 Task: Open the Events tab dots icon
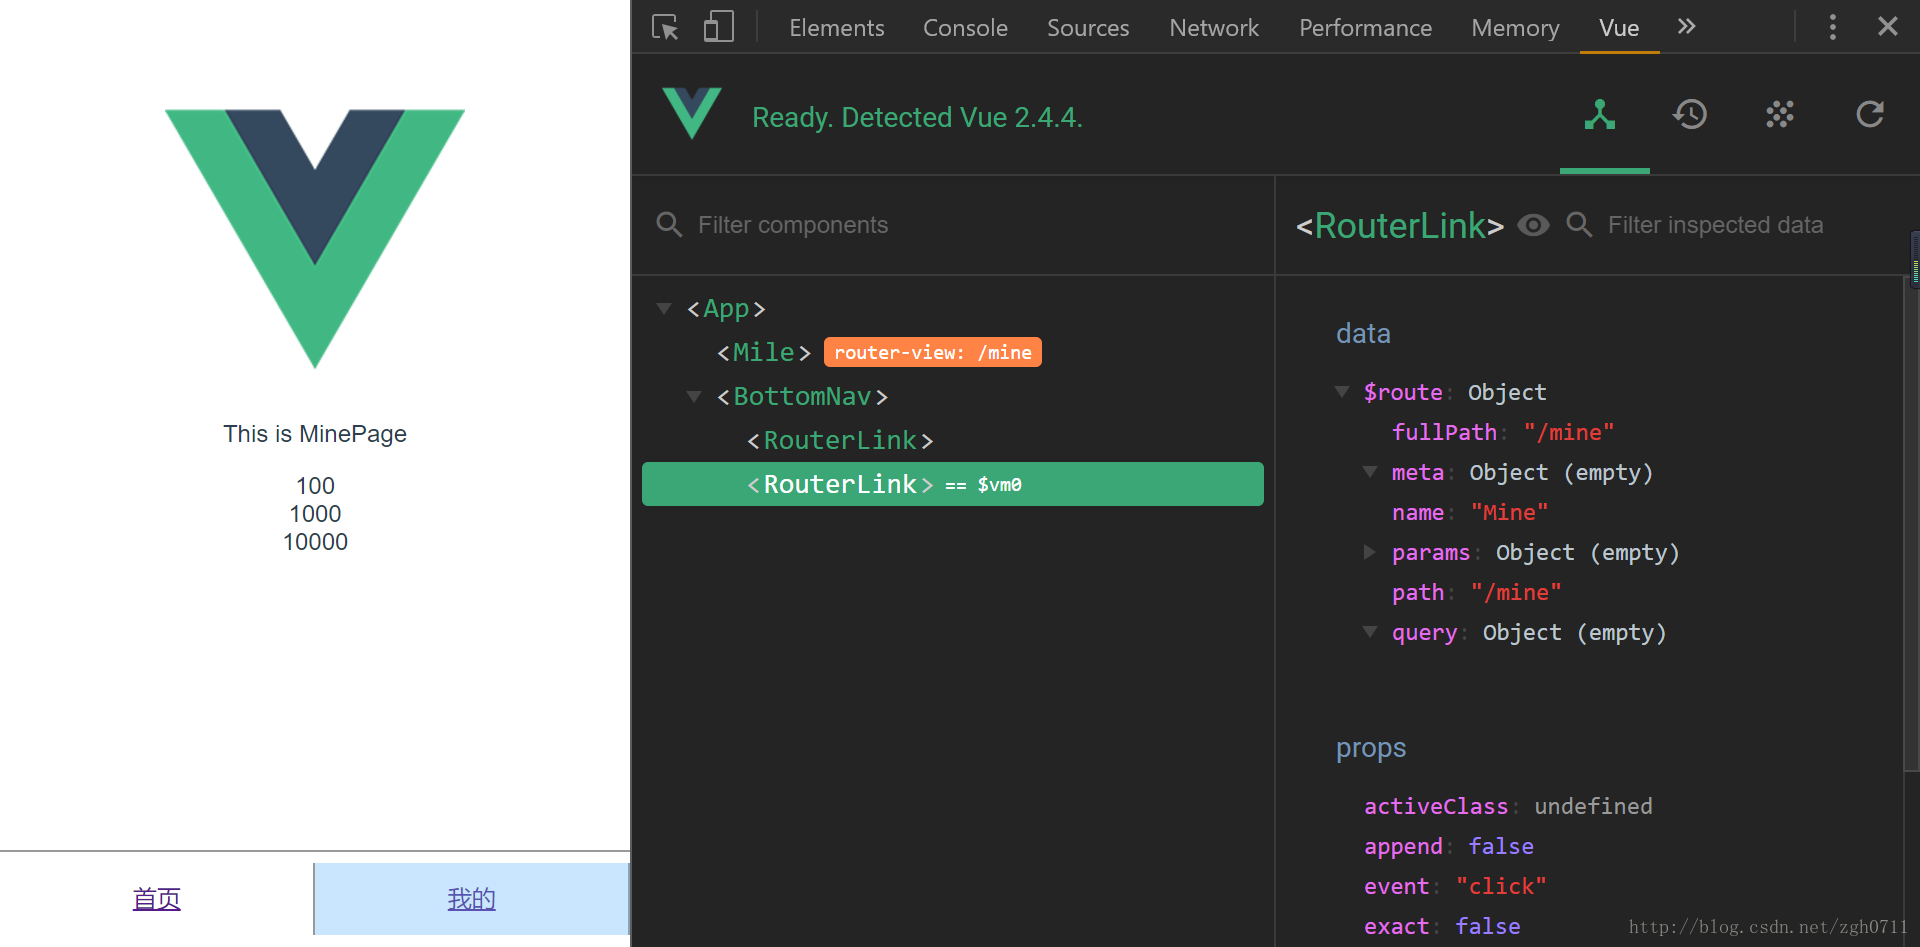(x=1780, y=115)
